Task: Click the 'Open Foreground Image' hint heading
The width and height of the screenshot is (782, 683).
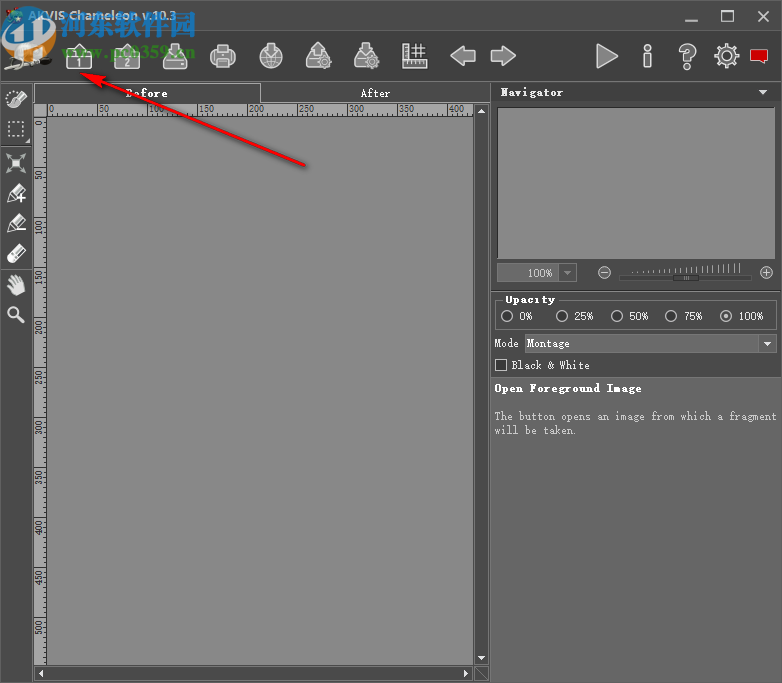Action: 568,389
